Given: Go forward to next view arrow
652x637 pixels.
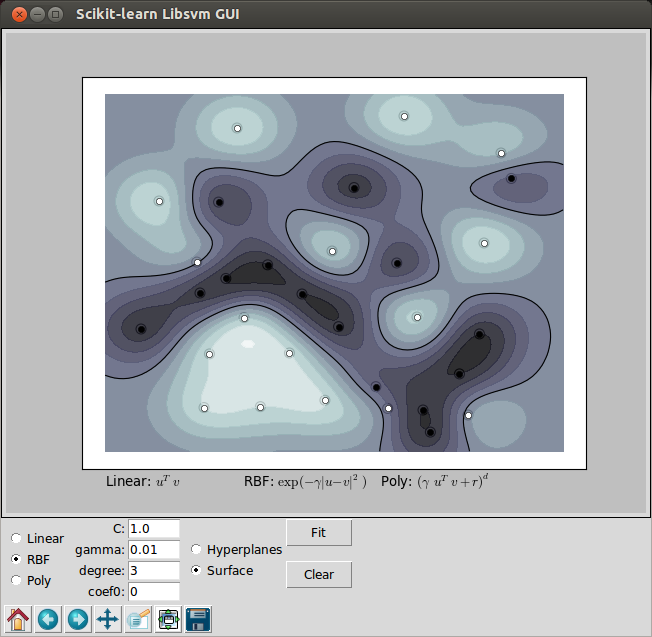Looking at the screenshot, I should 78,619.
